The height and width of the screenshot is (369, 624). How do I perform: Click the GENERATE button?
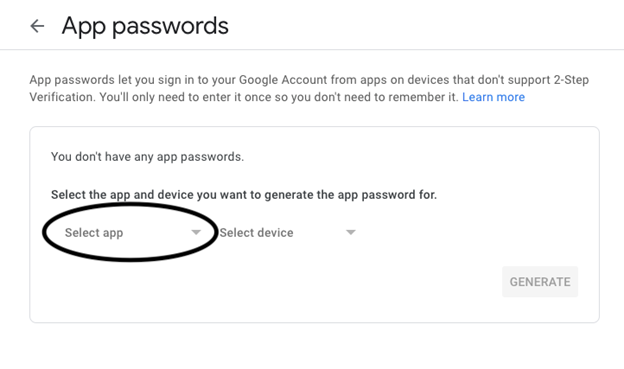point(540,282)
